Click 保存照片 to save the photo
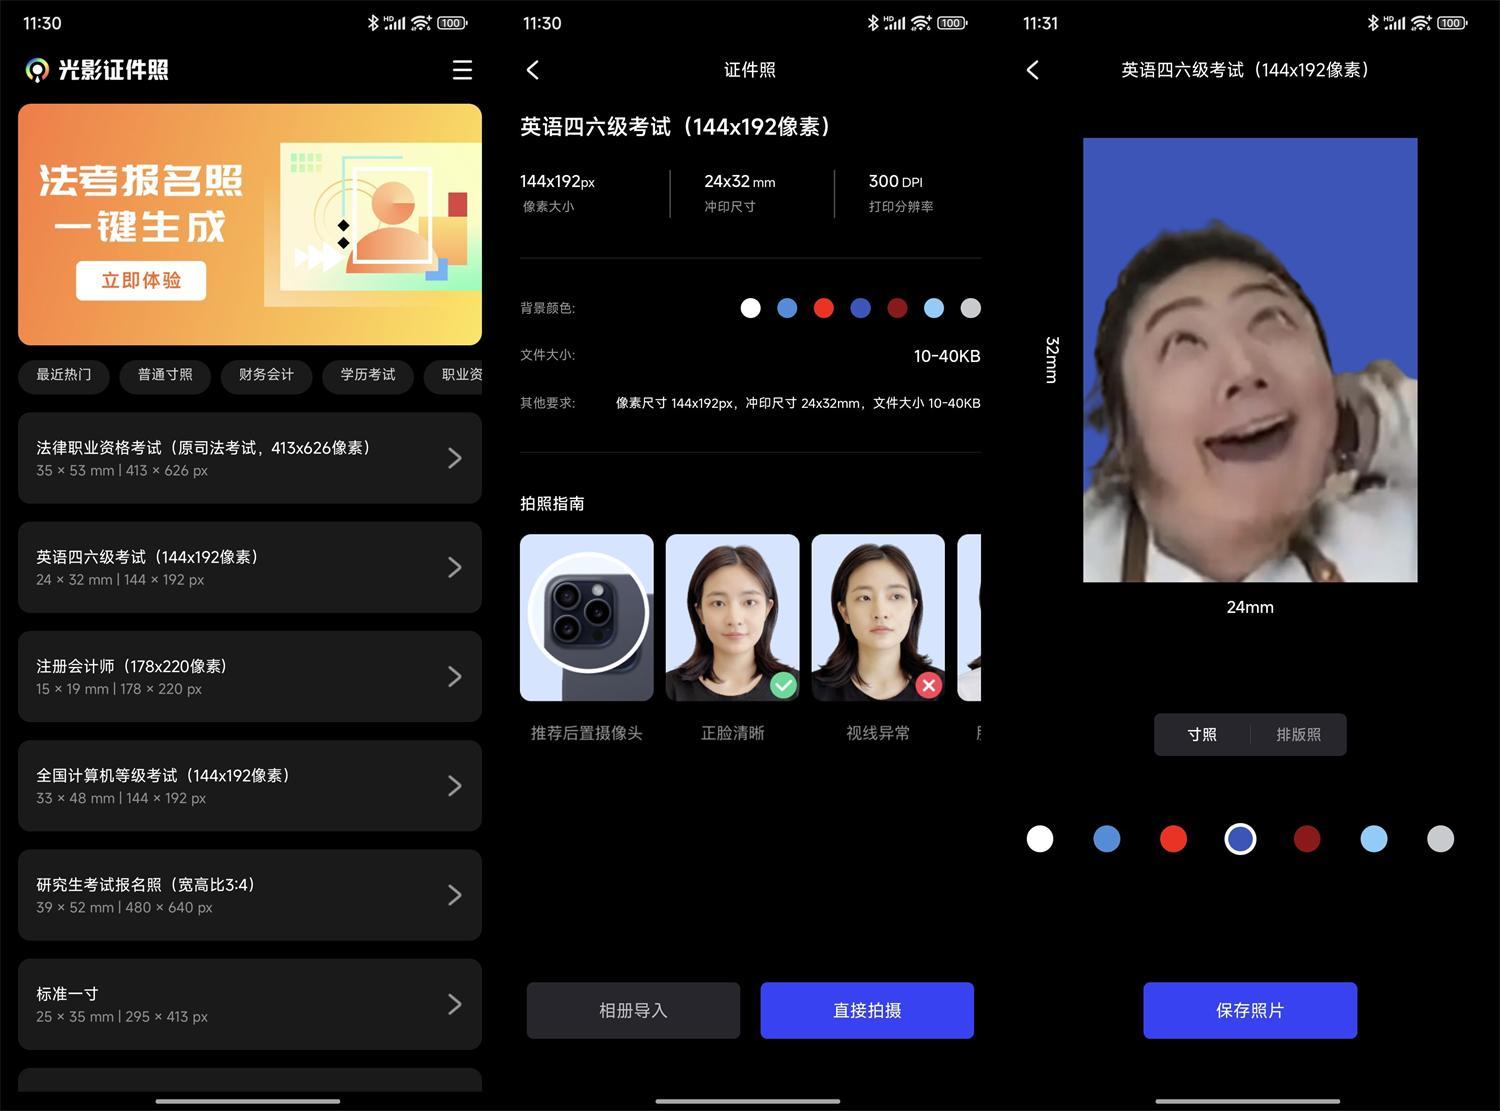Image resolution: width=1500 pixels, height=1111 pixels. [x=1249, y=1010]
